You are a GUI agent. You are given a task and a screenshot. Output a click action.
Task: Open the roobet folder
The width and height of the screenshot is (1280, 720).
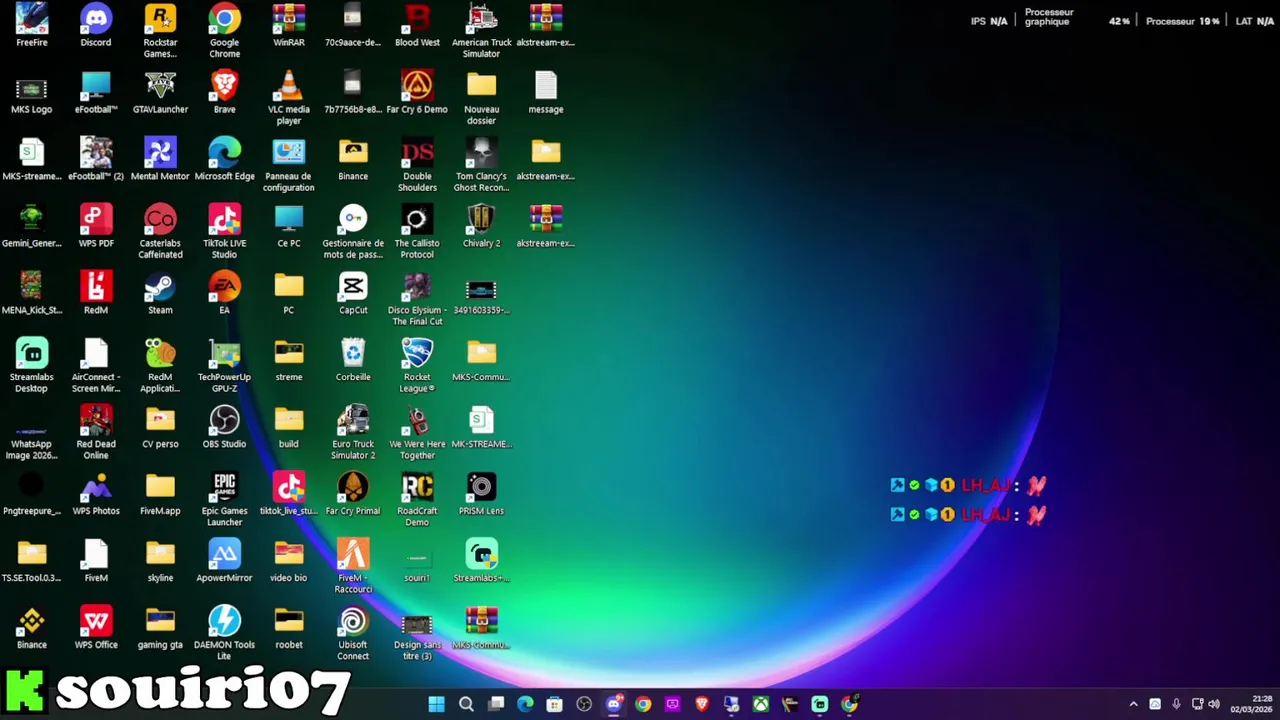click(289, 629)
